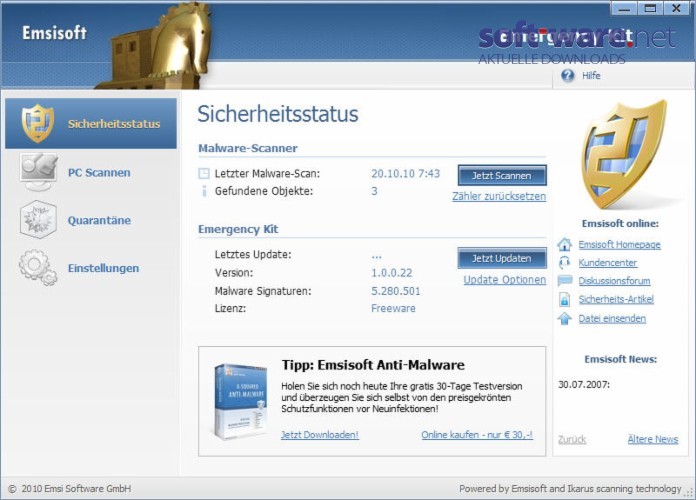Screen dimensions: 696x500
Task: Go to PC Scannen
Action: [99, 172]
